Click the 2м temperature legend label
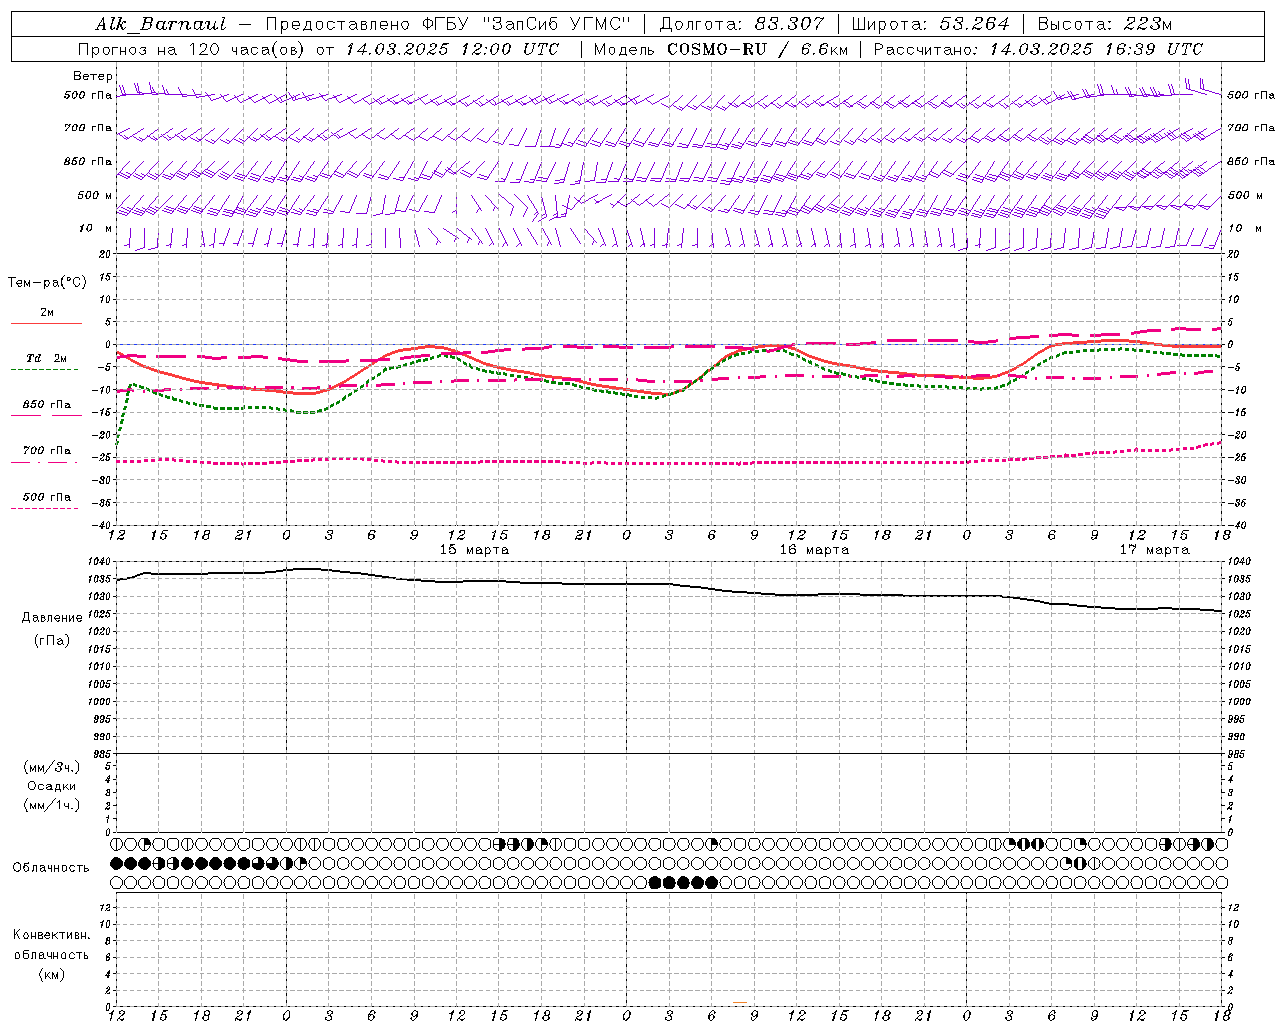Viewport: 1280px width, 1024px height. pos(47,312)
